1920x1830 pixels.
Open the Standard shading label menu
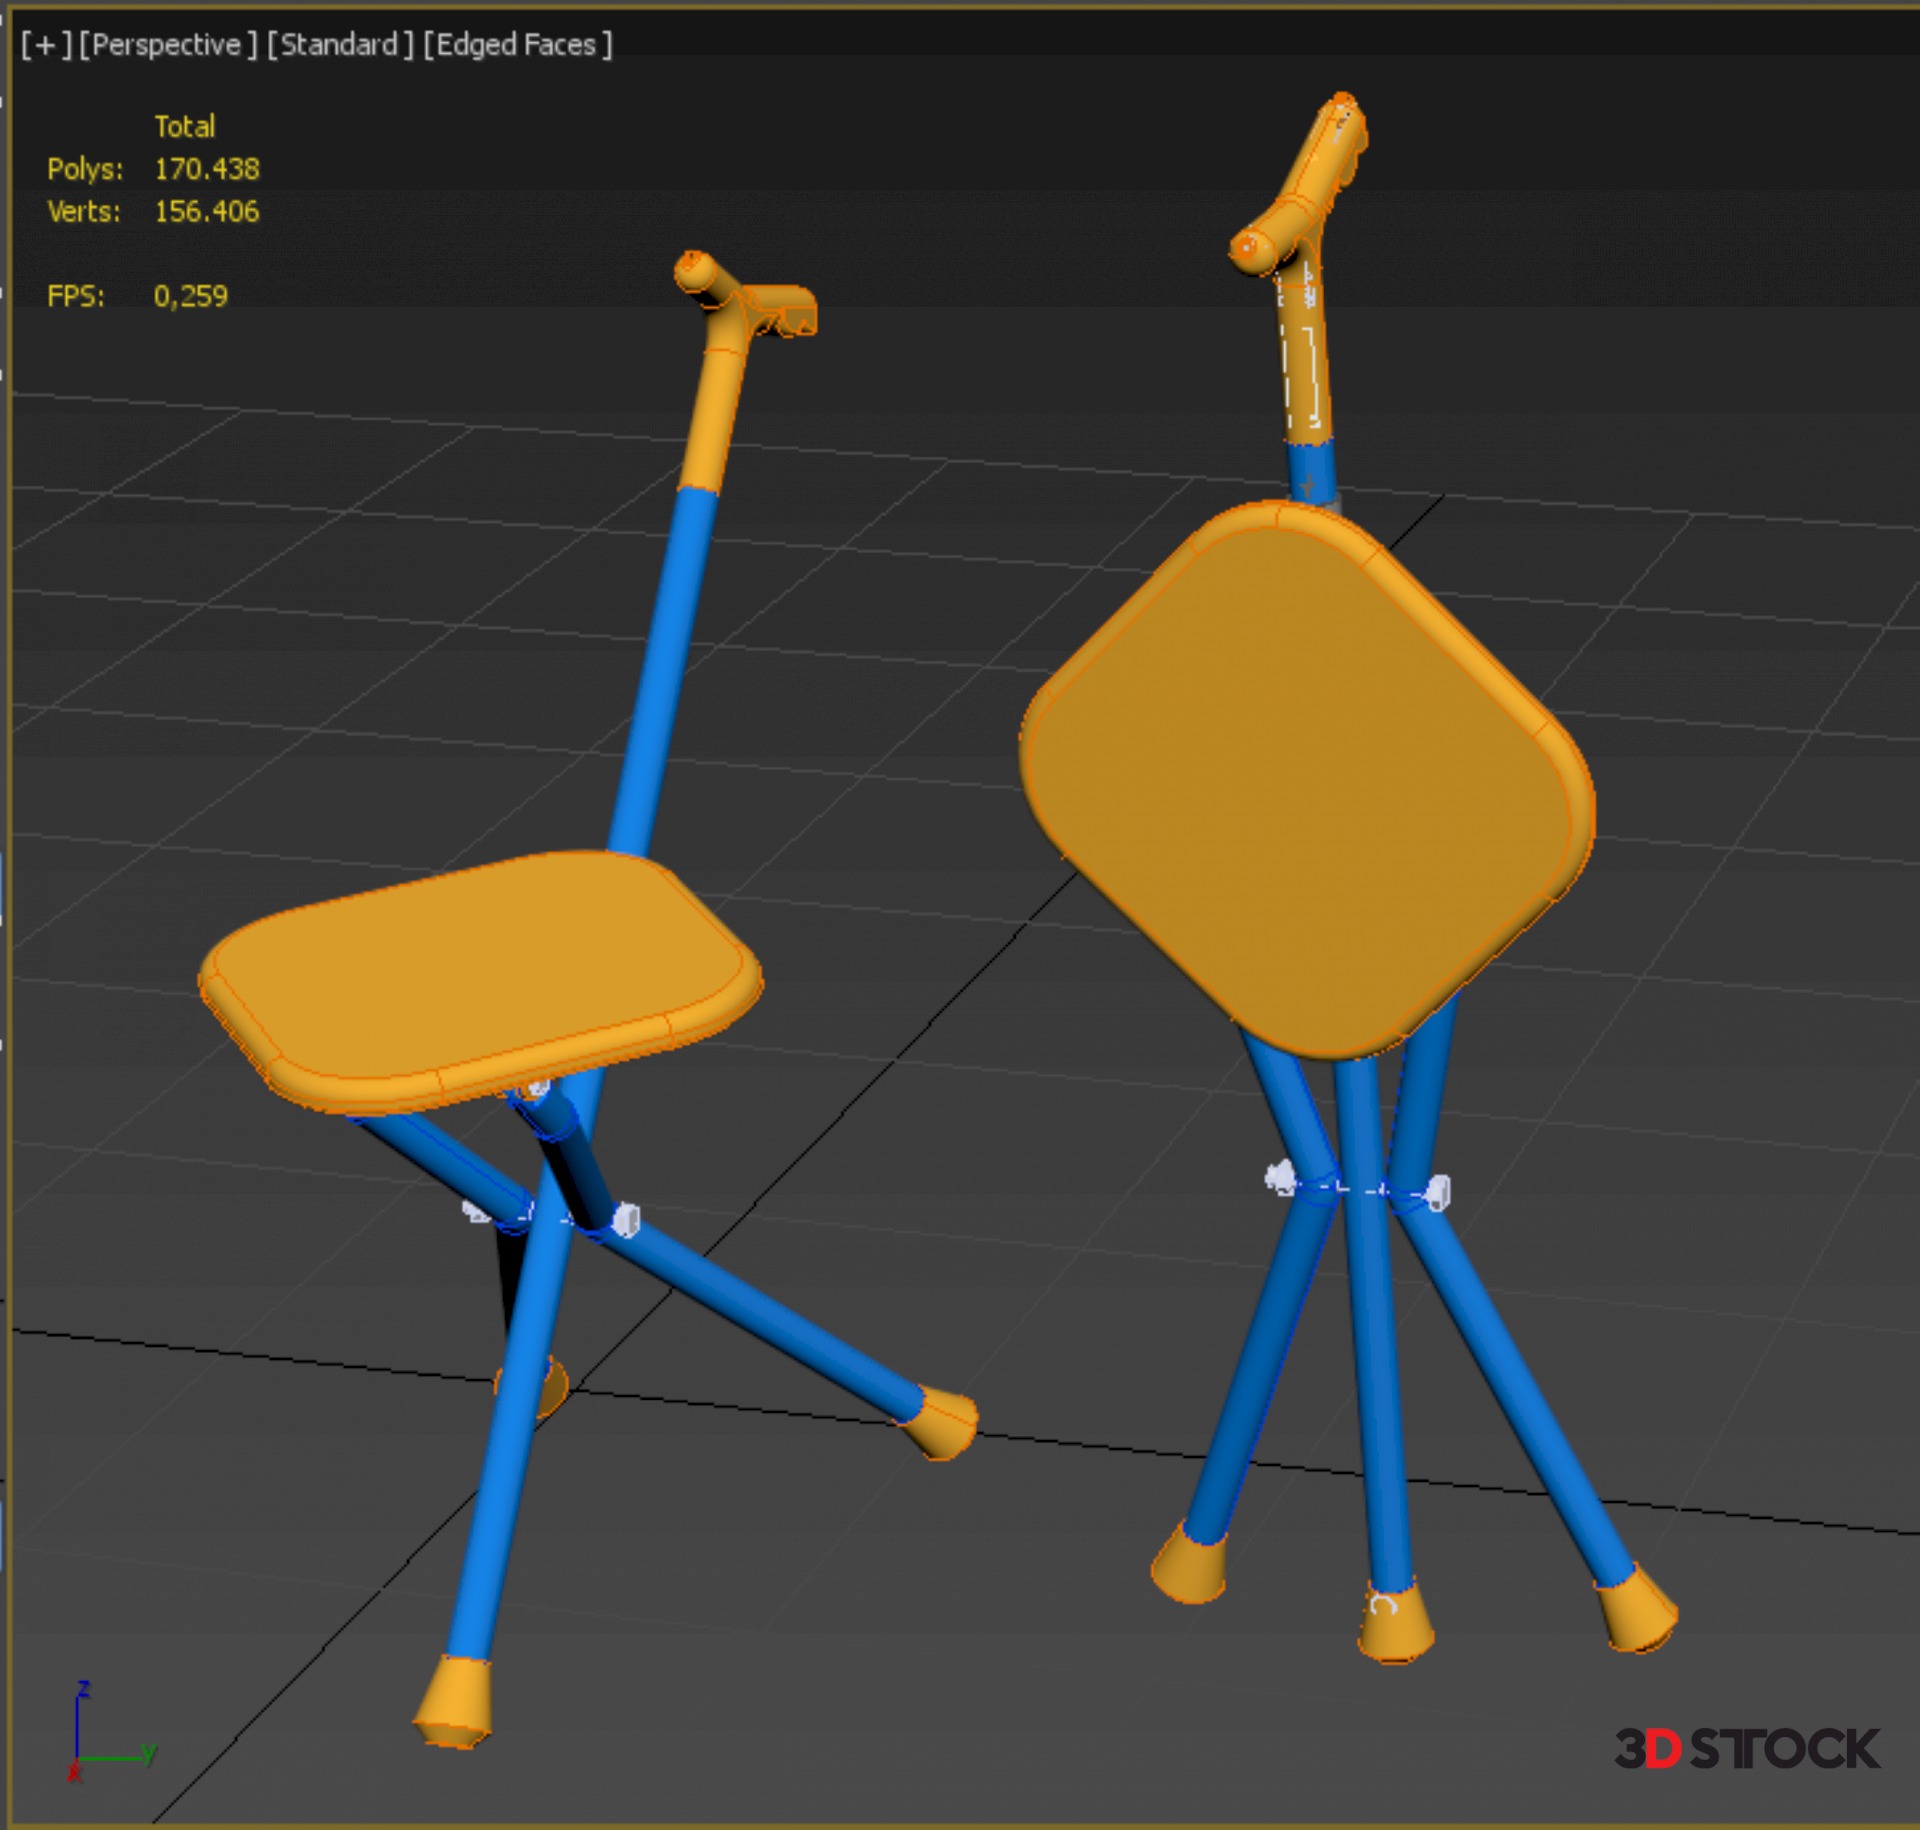(339, 45)
